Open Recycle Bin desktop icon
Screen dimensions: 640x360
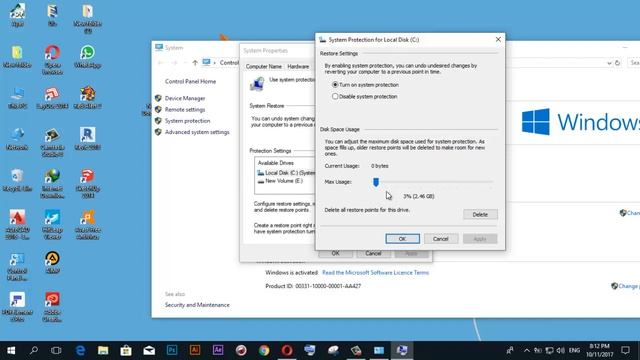(17, 180)
